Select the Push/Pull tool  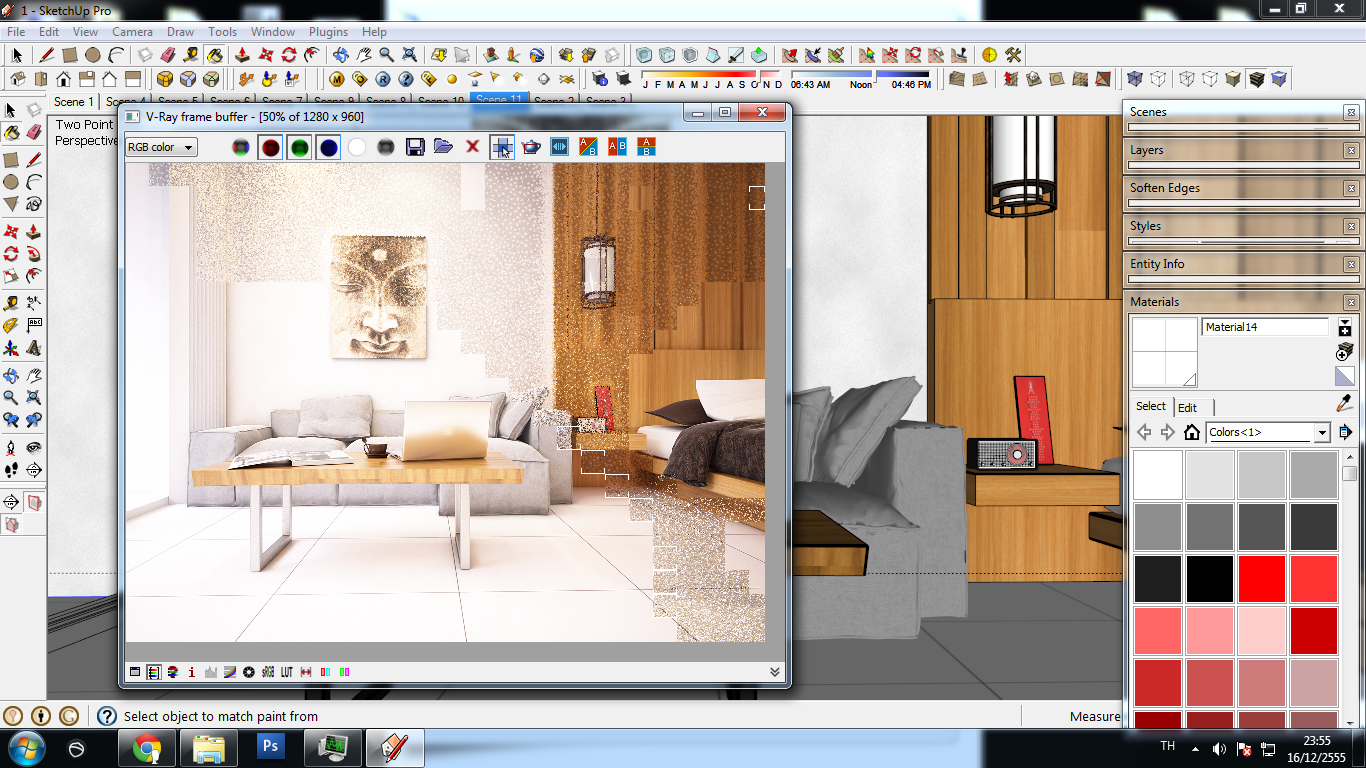pos(242,55)
